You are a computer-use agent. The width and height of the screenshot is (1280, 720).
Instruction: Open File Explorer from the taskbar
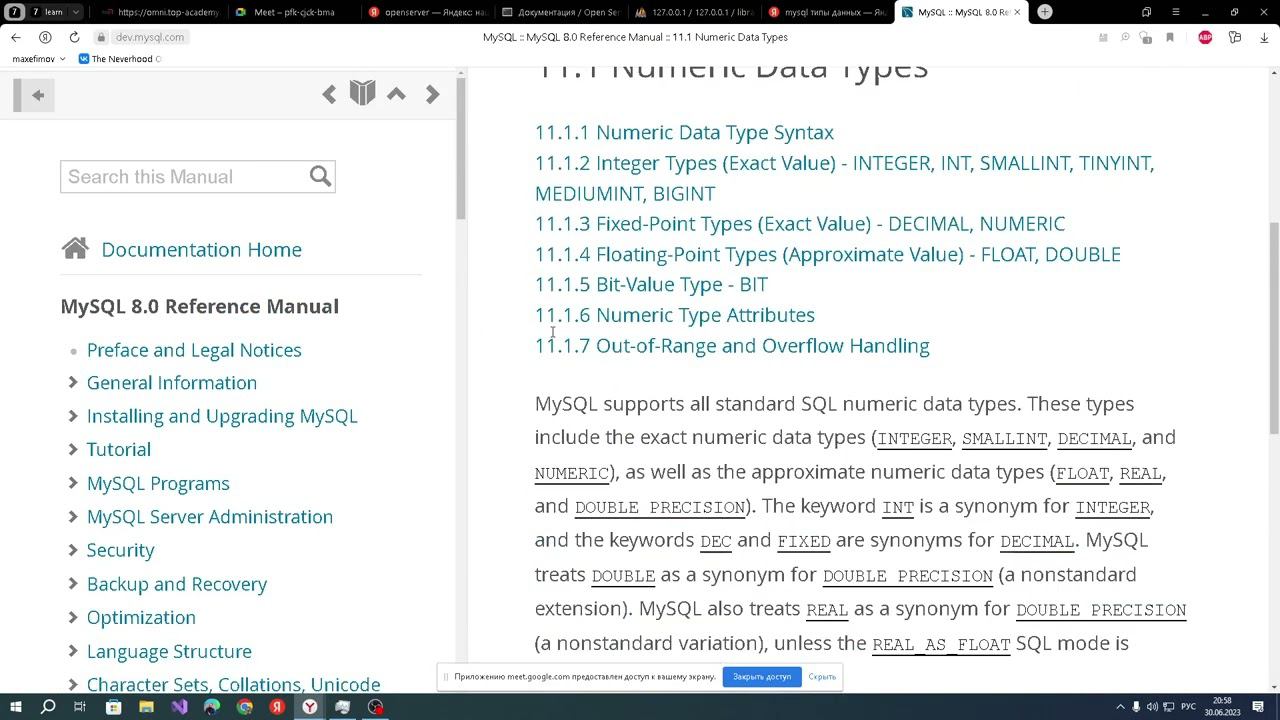(146, 707)
